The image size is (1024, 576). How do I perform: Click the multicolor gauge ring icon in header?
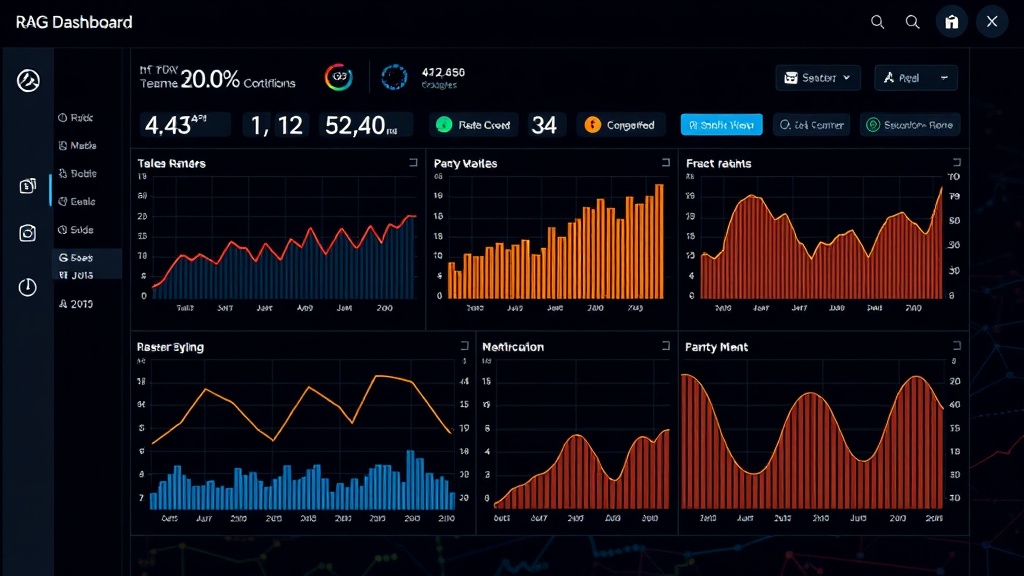[x=338, y=77]
